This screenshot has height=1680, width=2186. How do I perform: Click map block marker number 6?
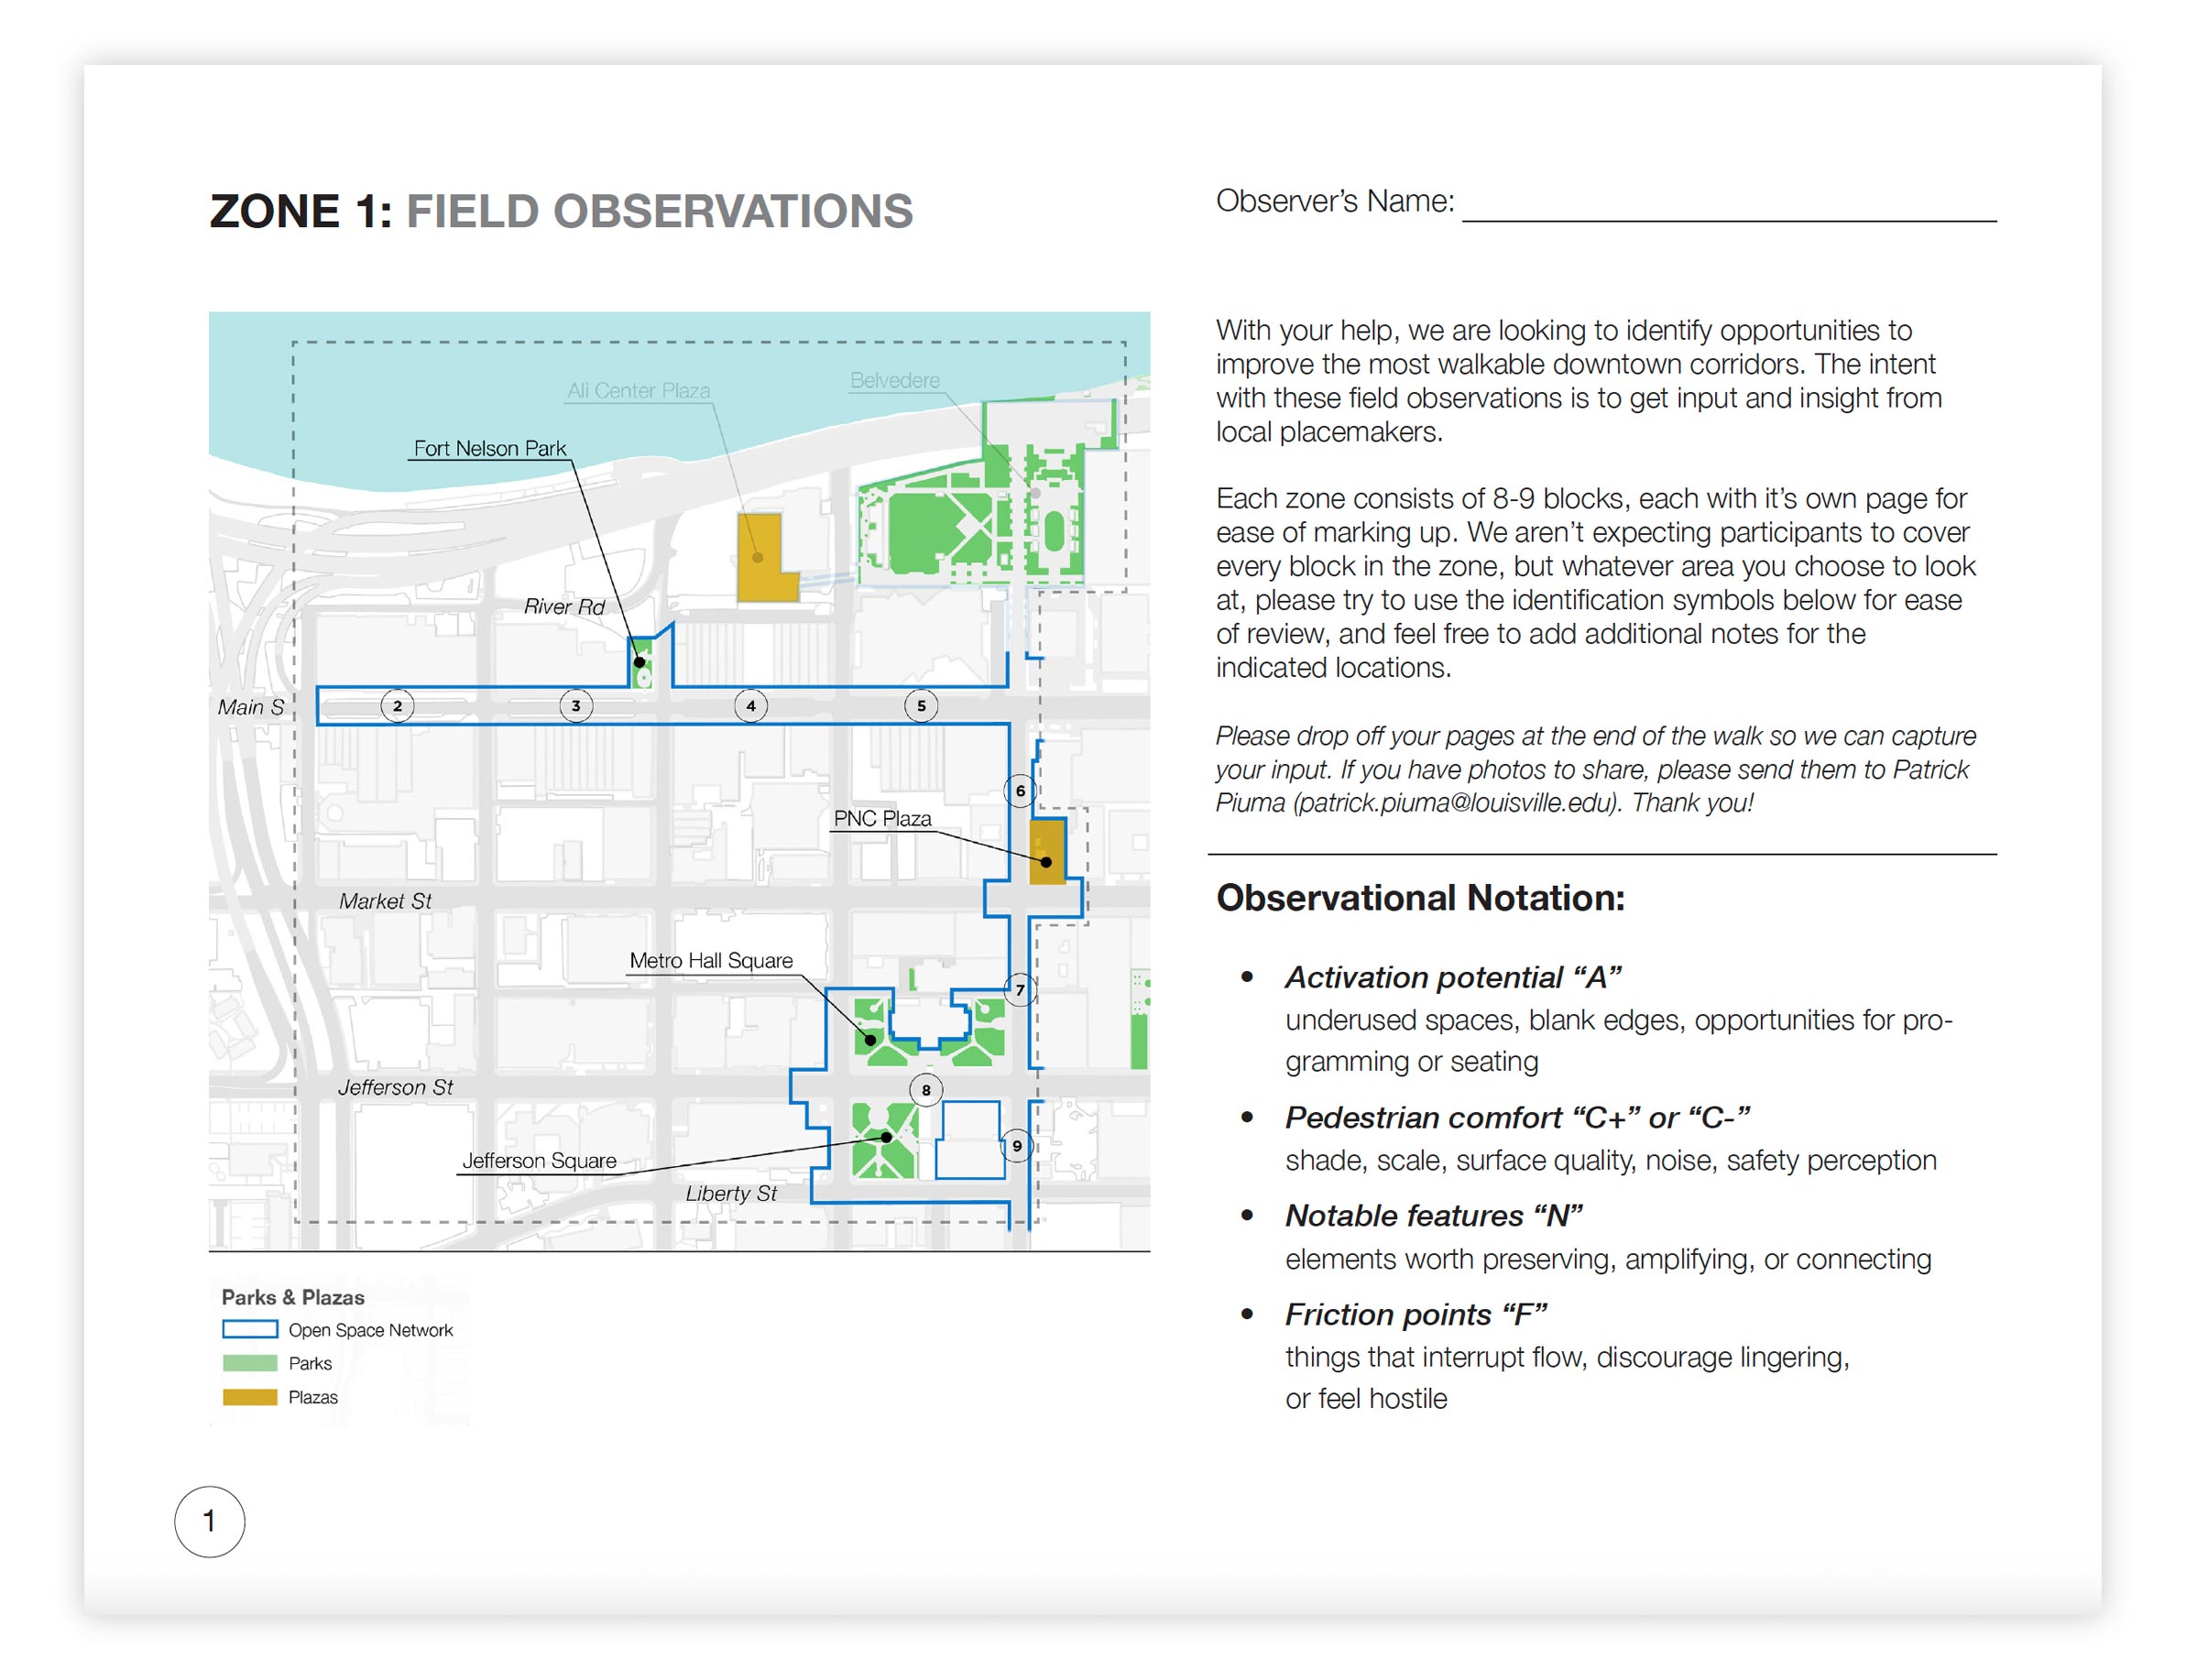(1020, 791)
